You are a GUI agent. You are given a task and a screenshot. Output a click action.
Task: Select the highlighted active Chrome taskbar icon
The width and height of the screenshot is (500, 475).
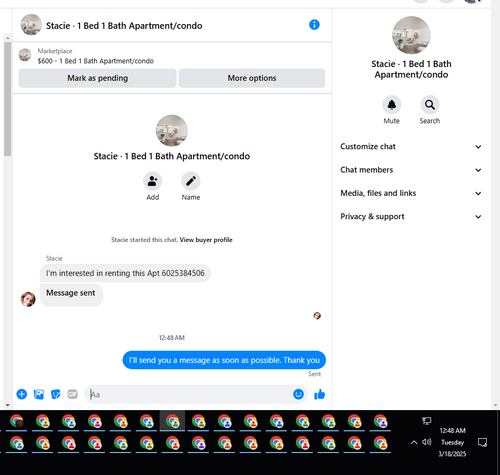(172, 421)
